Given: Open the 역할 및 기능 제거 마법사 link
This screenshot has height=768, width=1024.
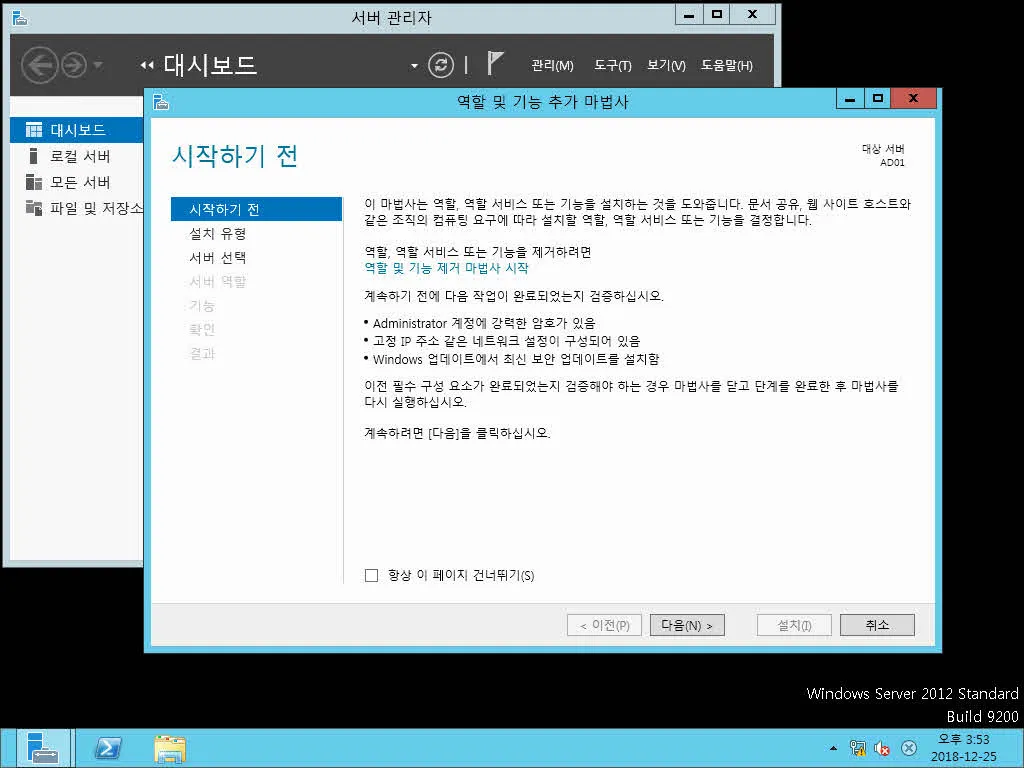Looking at the screenshot, I should [x=447, y=268].
